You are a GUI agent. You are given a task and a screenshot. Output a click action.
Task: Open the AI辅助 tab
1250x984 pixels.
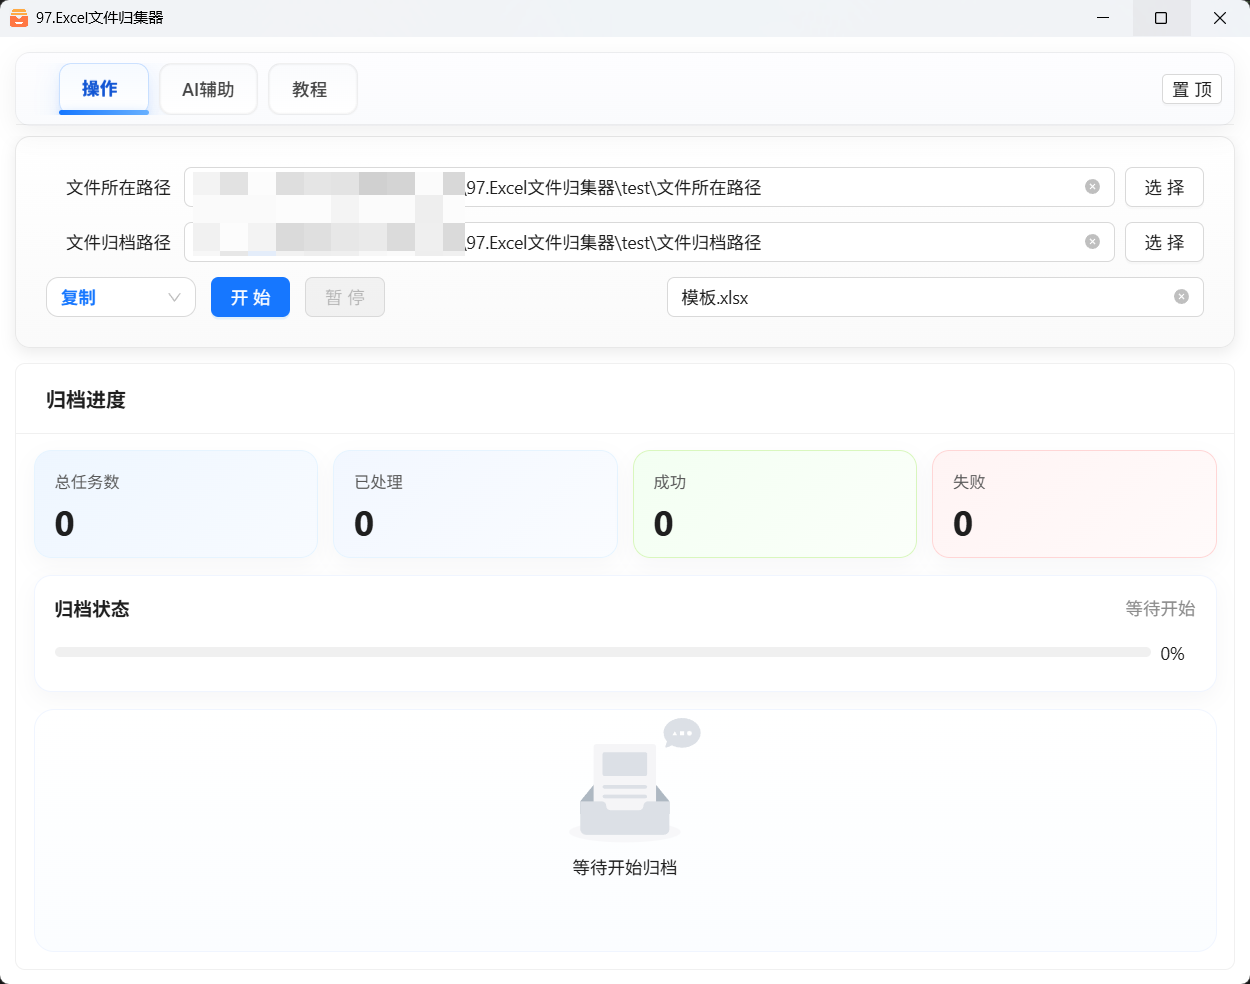point(208,90)
